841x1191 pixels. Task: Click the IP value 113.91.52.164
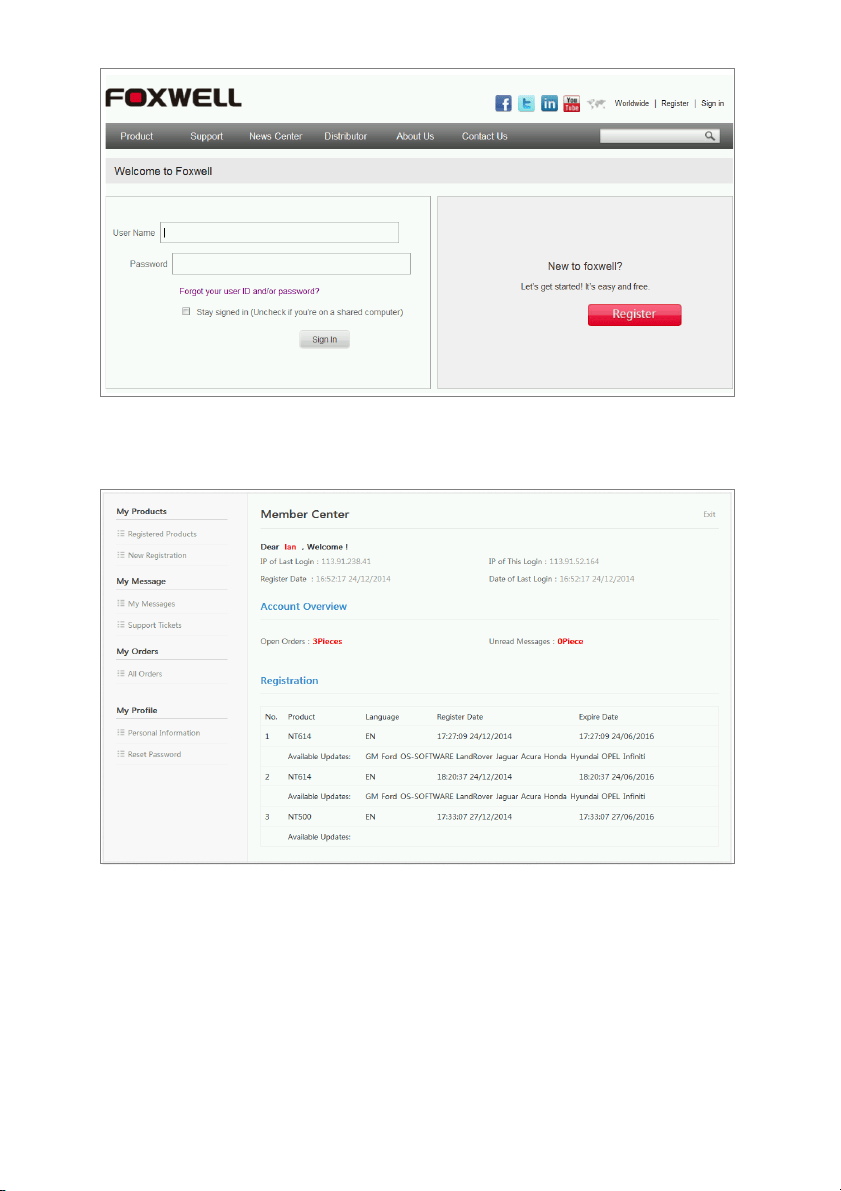pyautogui.click(x=574, y=561)
